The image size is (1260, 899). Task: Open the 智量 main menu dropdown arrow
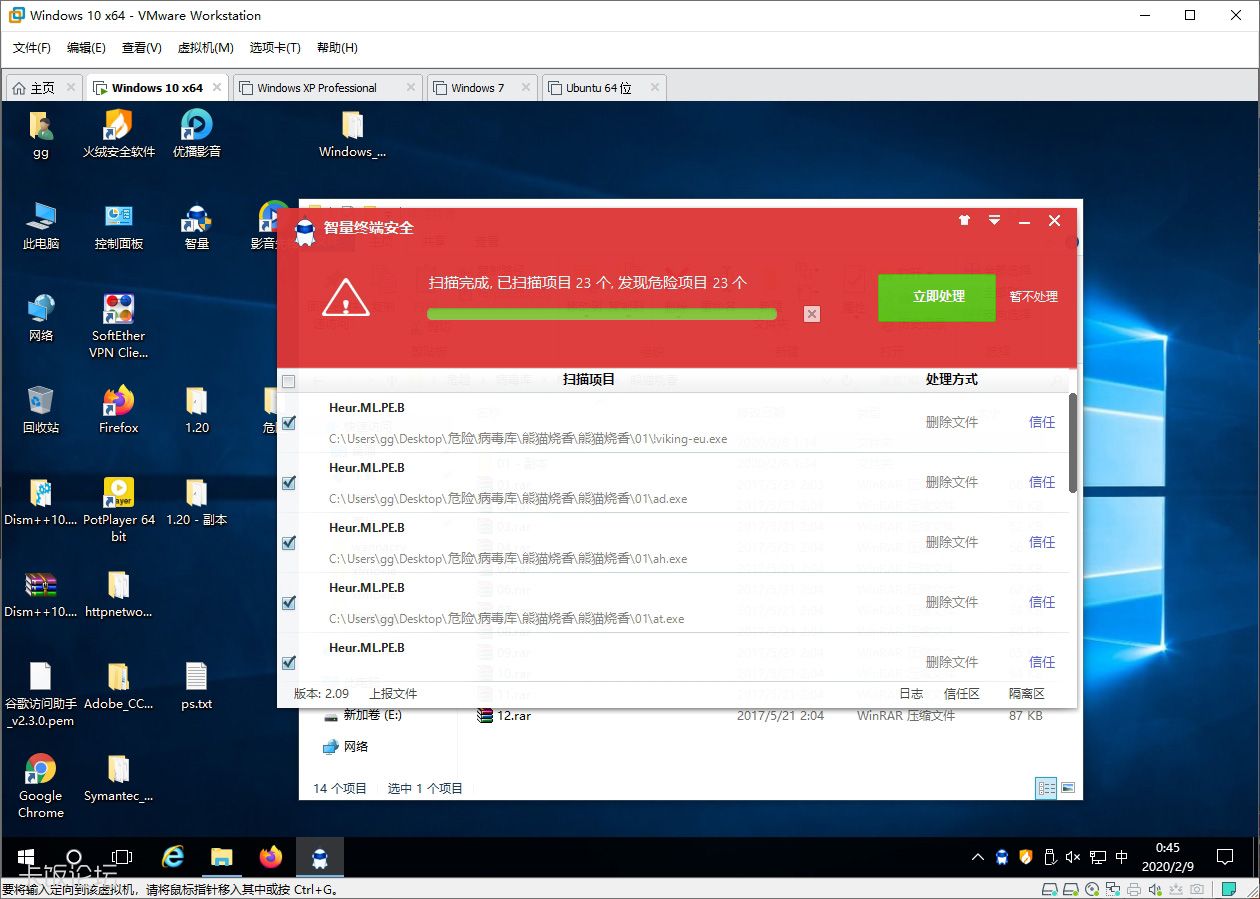point(994,221)
